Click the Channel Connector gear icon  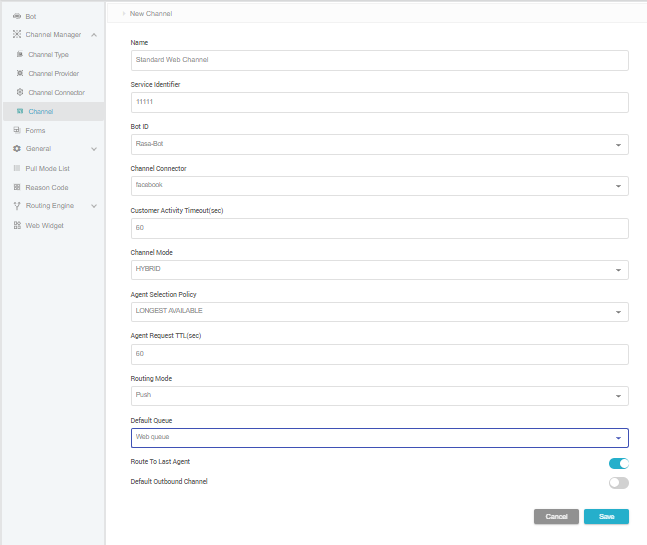click(x=20, y=93)
